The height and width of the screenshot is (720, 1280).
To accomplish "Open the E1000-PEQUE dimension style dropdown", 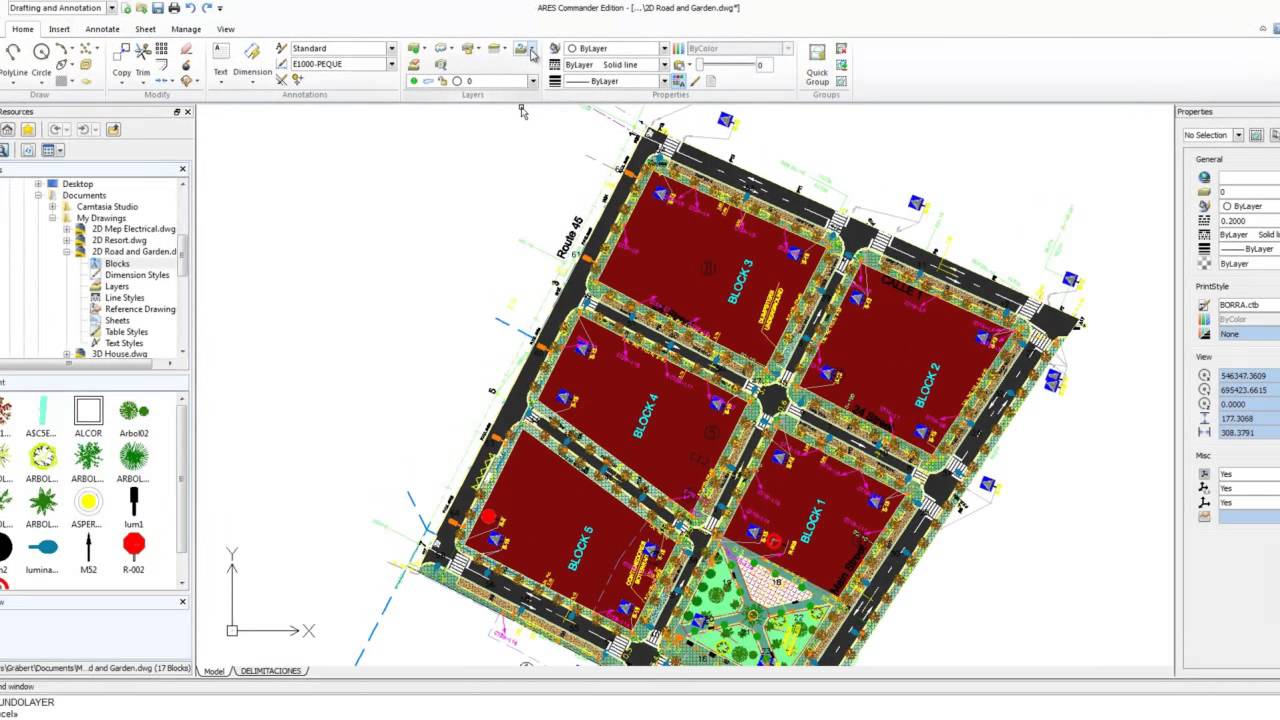I will tap(391, 64).
